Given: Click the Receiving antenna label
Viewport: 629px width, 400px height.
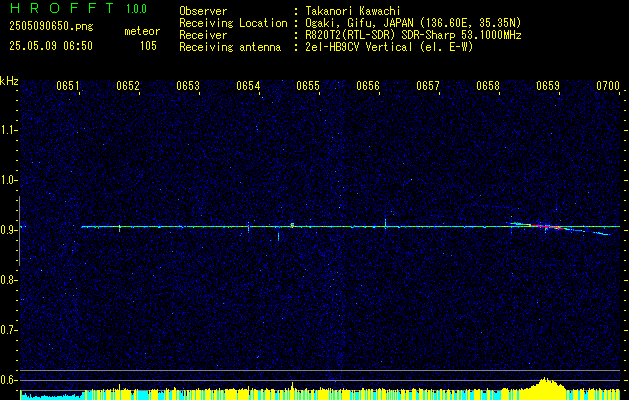Looking at the screenshot, I should pos(230,47).
